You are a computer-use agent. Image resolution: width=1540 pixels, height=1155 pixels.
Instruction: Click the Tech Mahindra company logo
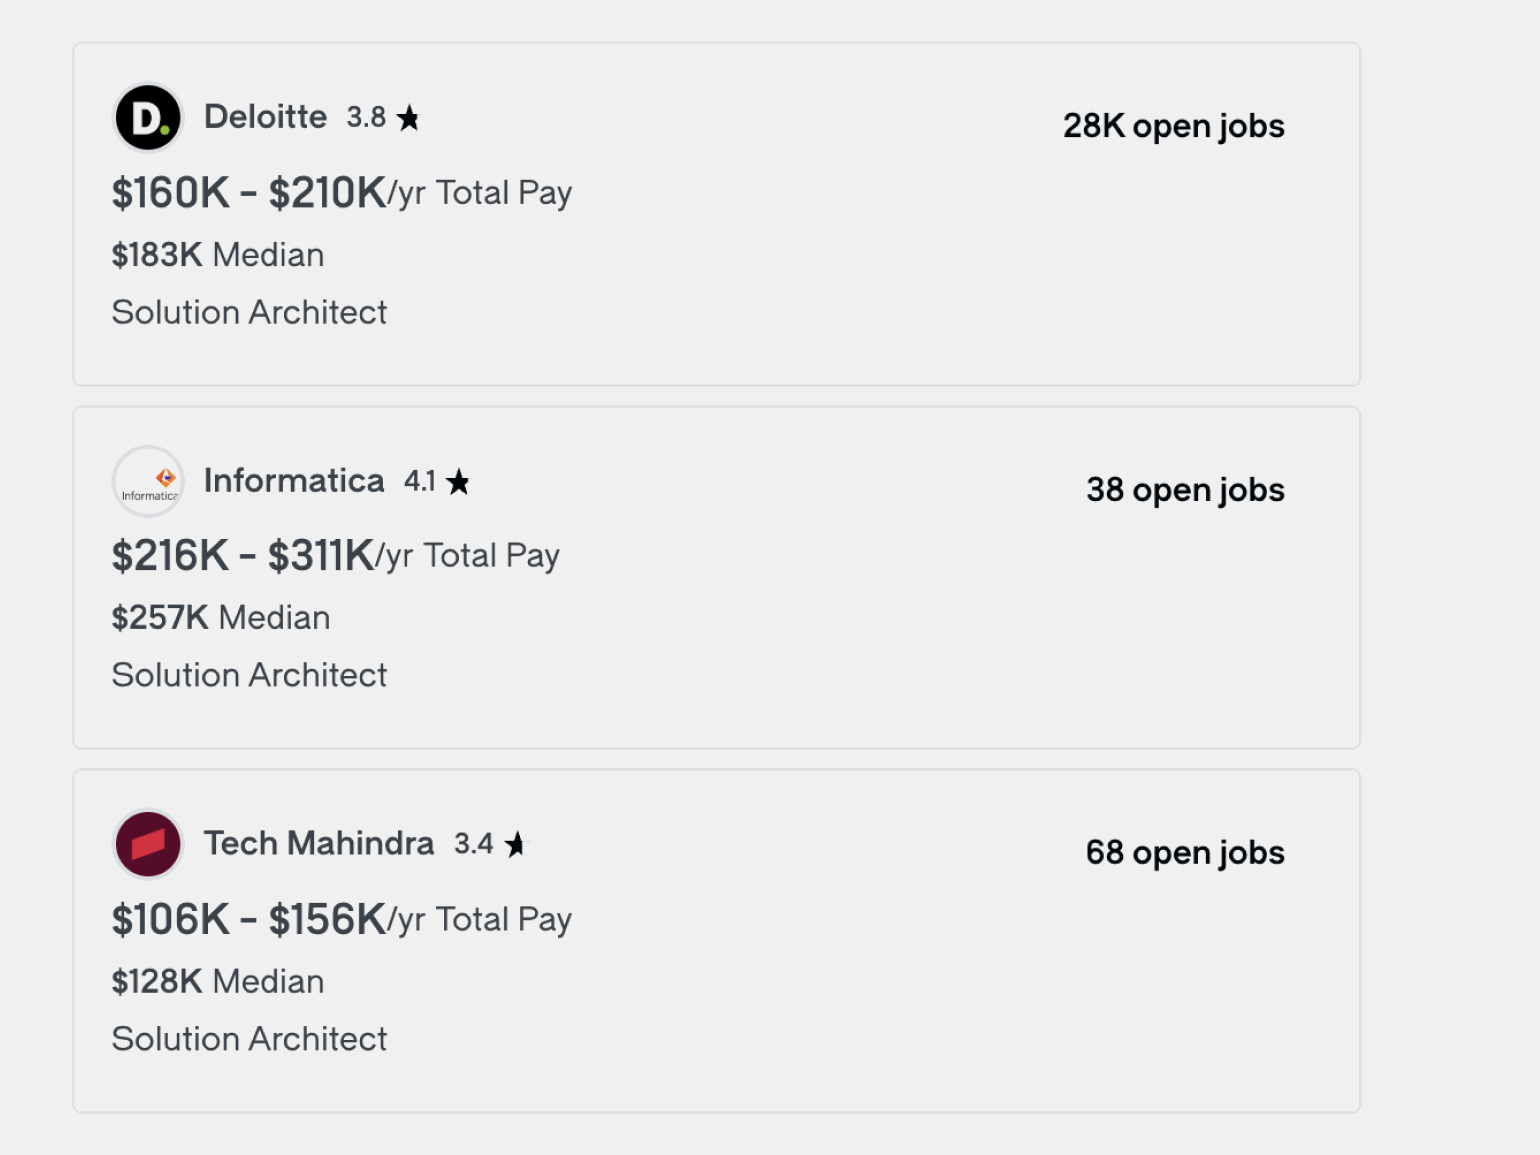click(148, 844)
